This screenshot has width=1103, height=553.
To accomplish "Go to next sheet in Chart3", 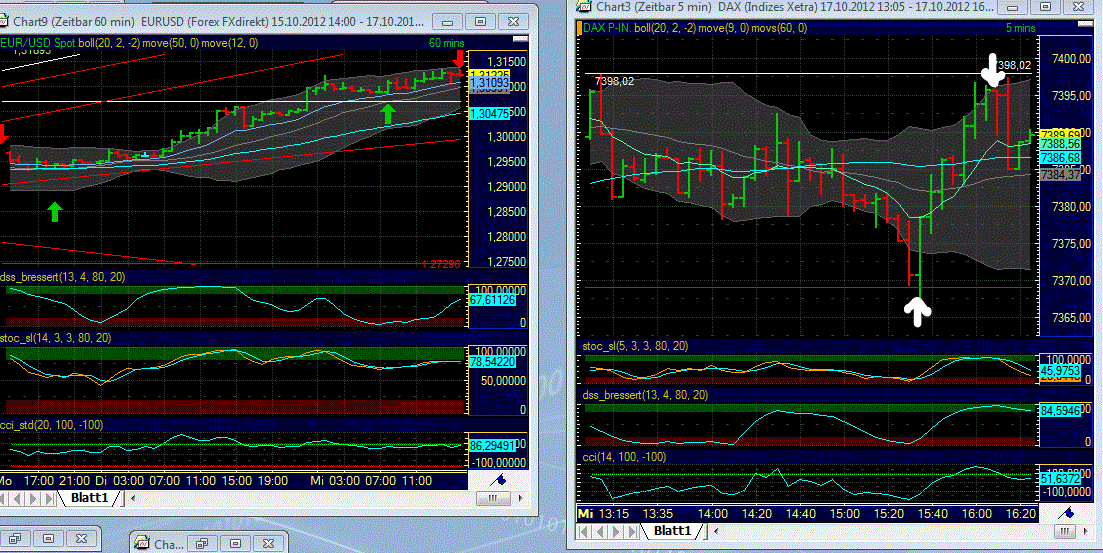I will (615, 530).
